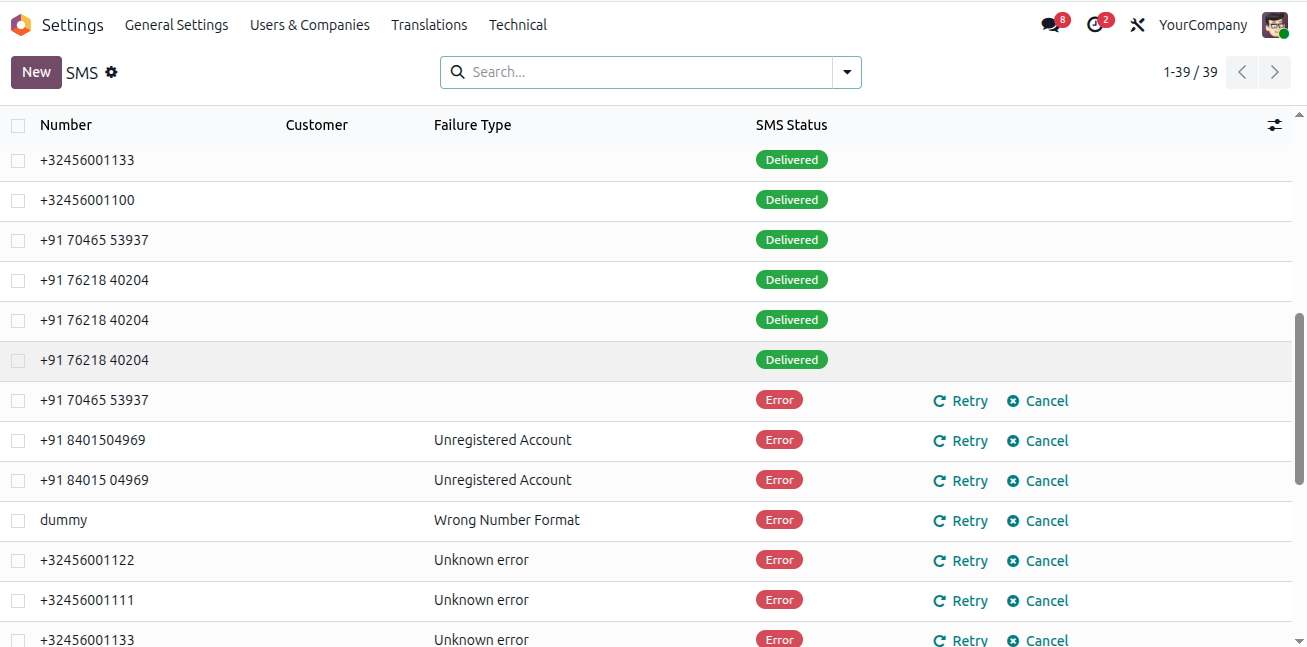Screen dimensions: 1307x647
Task: Tick checkbox for +32456001111 row
Action: 18,601
